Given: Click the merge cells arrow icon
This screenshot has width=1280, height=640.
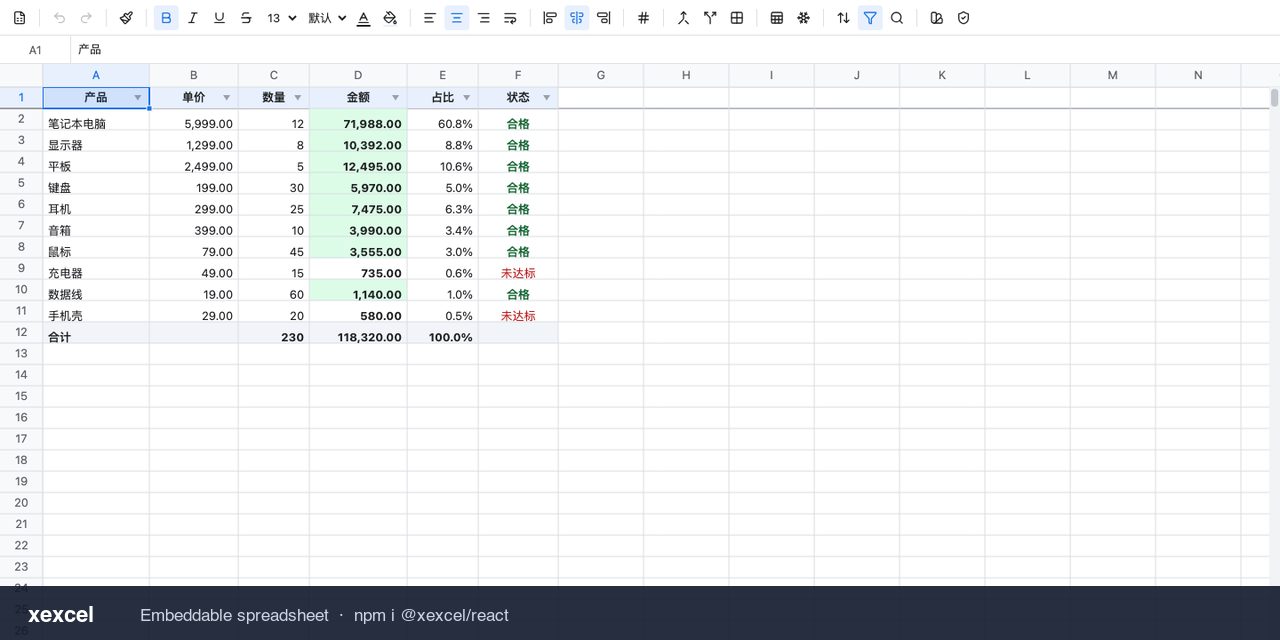Looking at the screenshot, I should coord(683,18).
